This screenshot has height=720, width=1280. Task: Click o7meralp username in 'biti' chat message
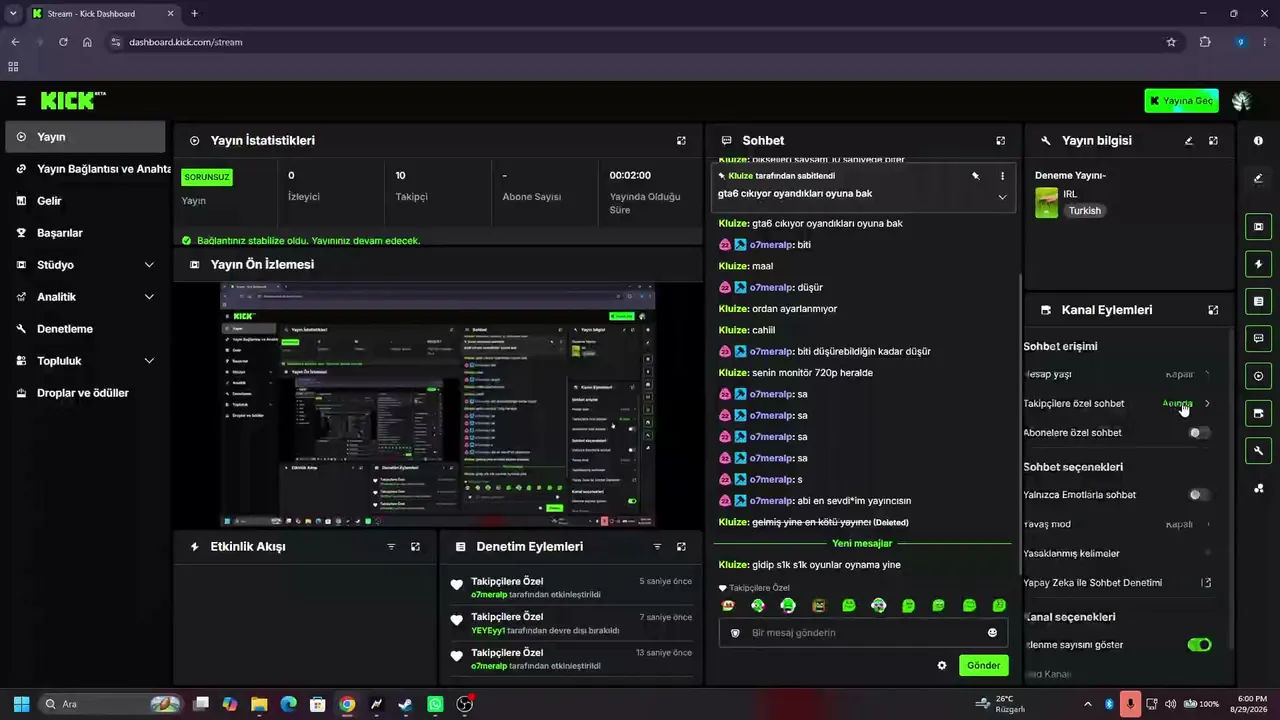(x=771, y=245)
